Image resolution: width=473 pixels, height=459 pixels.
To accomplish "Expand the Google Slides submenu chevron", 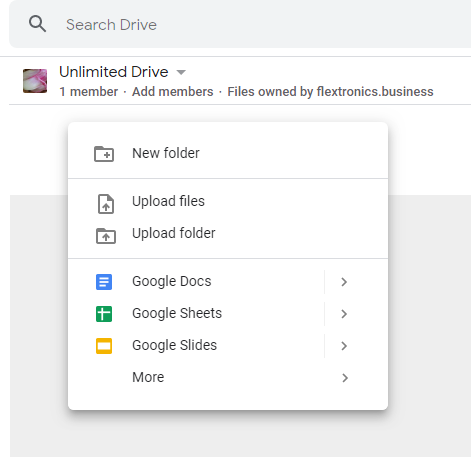I will coord(344,346).
